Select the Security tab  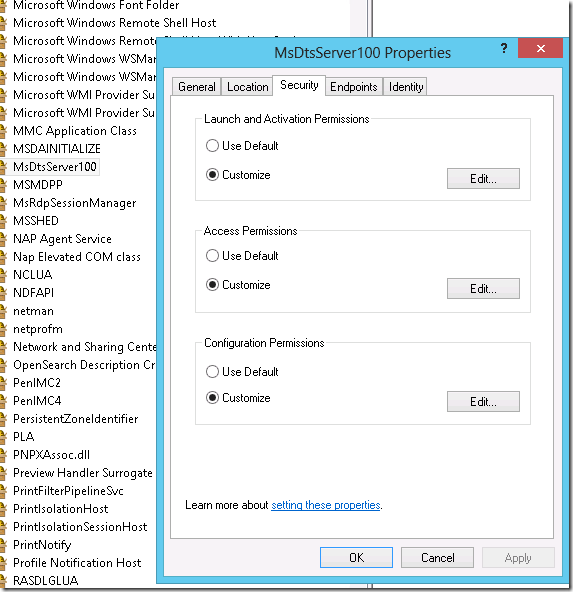299,85
